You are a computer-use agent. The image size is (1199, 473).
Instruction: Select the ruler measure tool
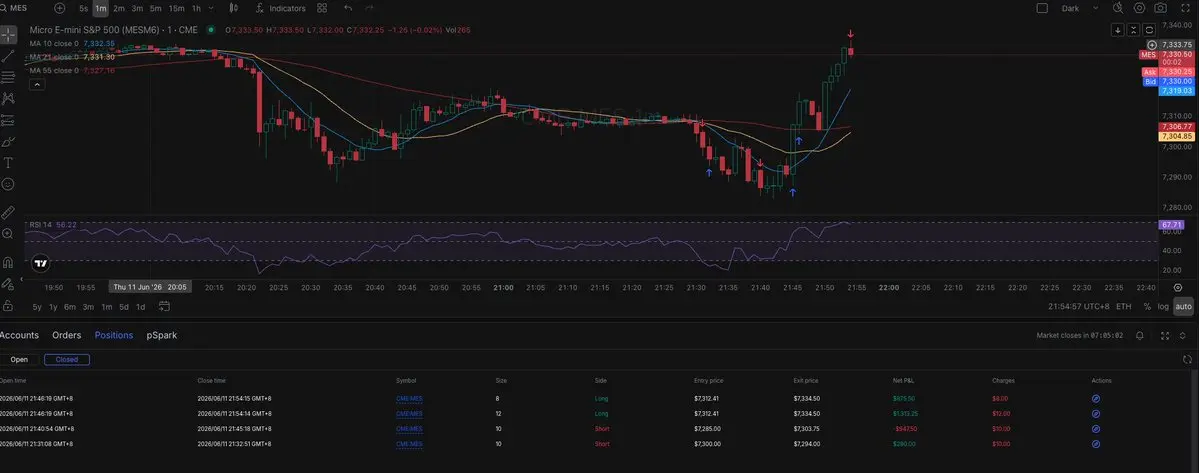(8, 212)
